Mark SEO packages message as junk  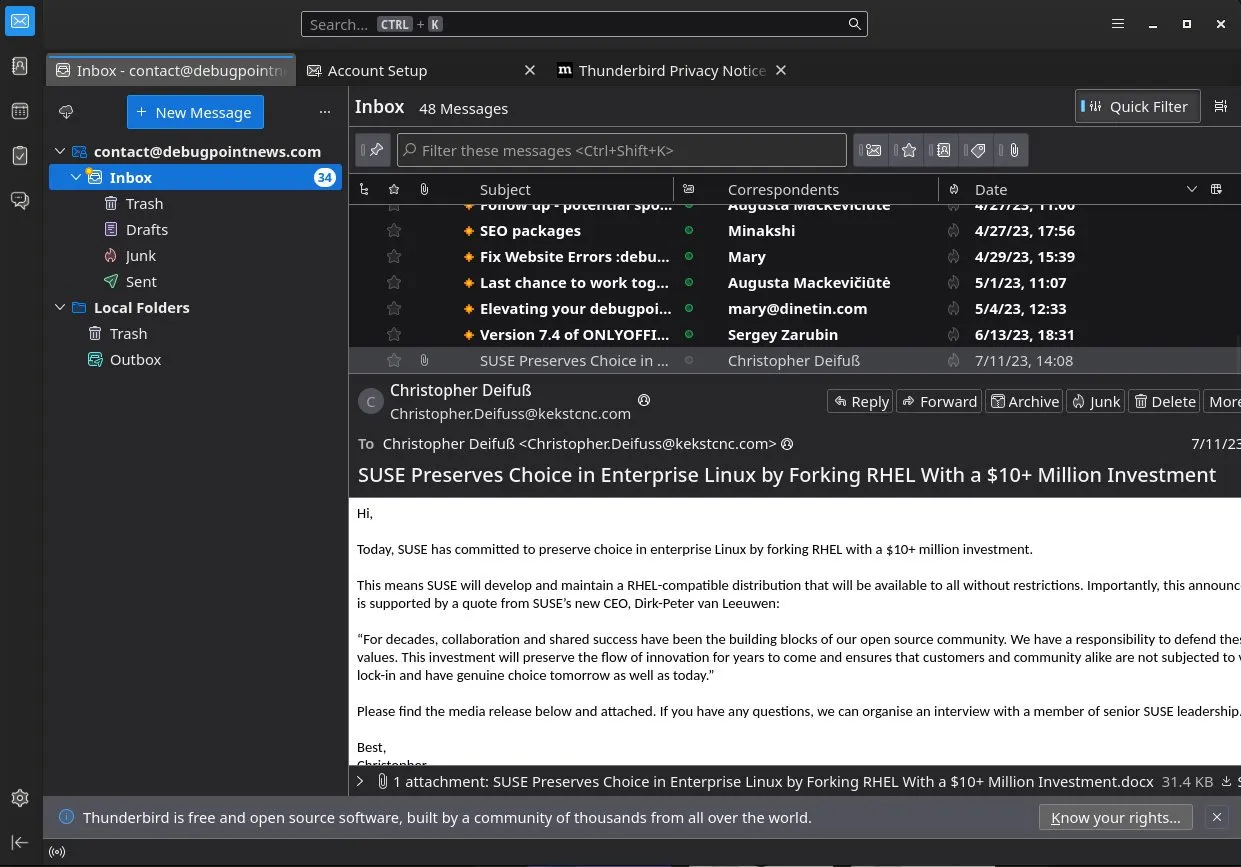(954, 231)
